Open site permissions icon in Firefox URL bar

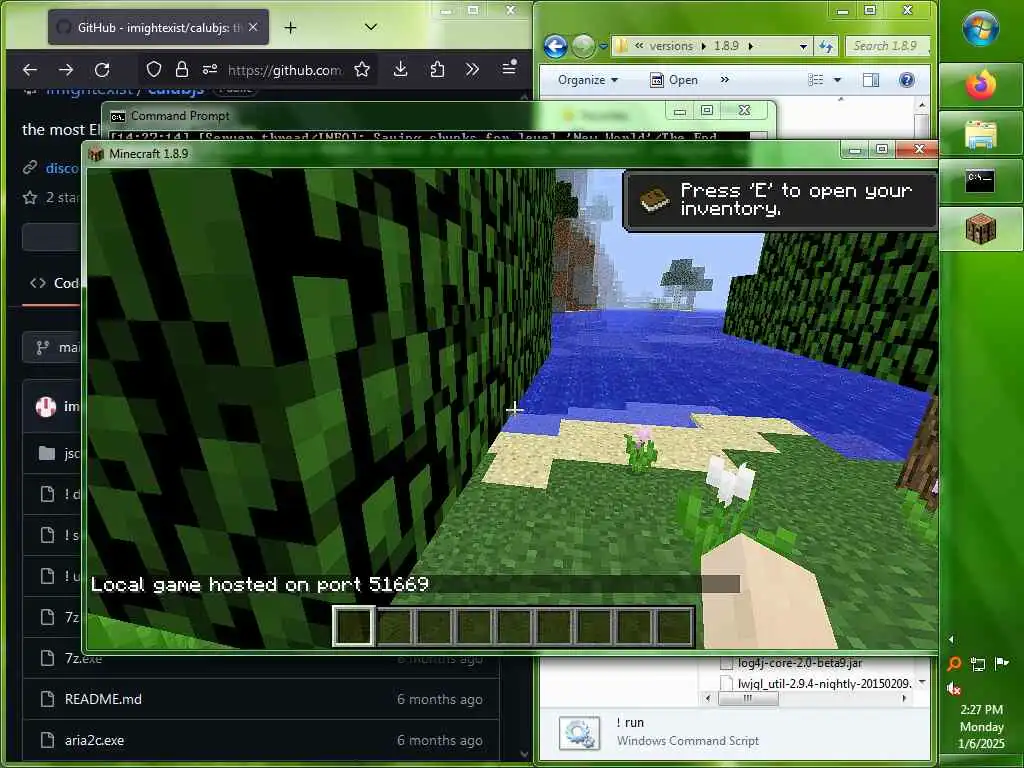[210, 69]
